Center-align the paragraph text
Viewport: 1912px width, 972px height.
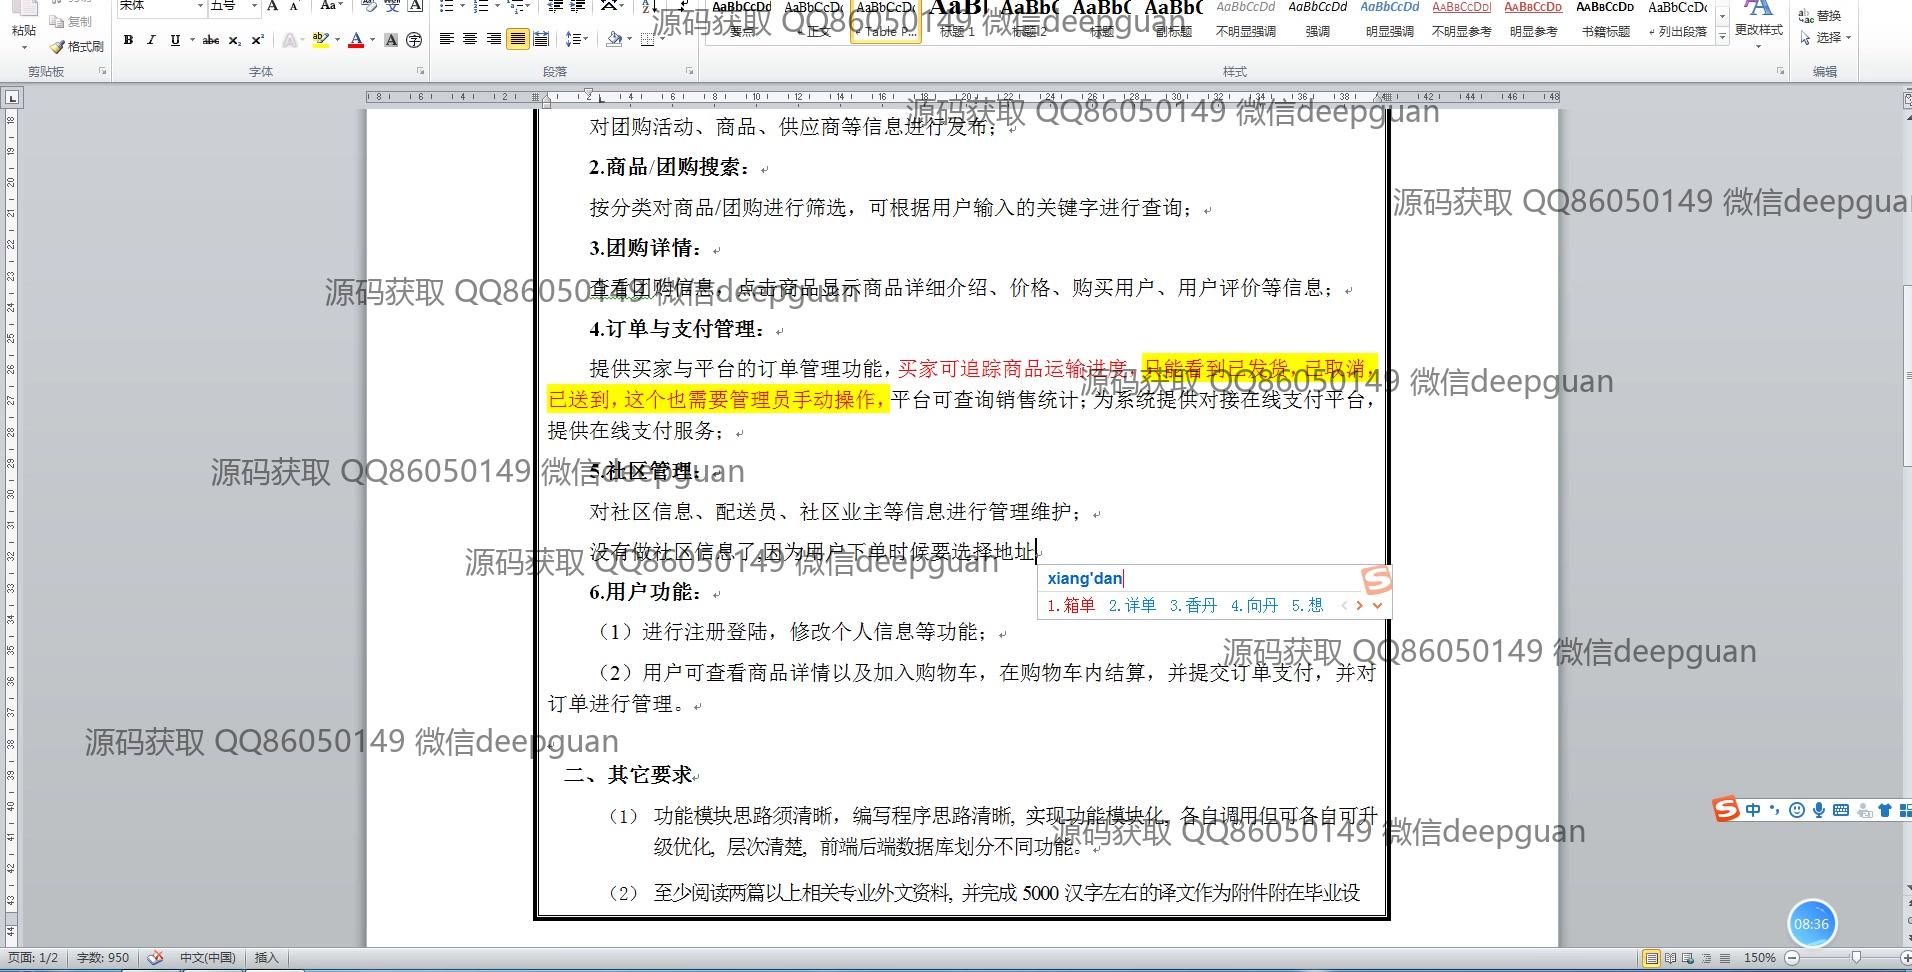pyautogui.click(x=470, y=39)
